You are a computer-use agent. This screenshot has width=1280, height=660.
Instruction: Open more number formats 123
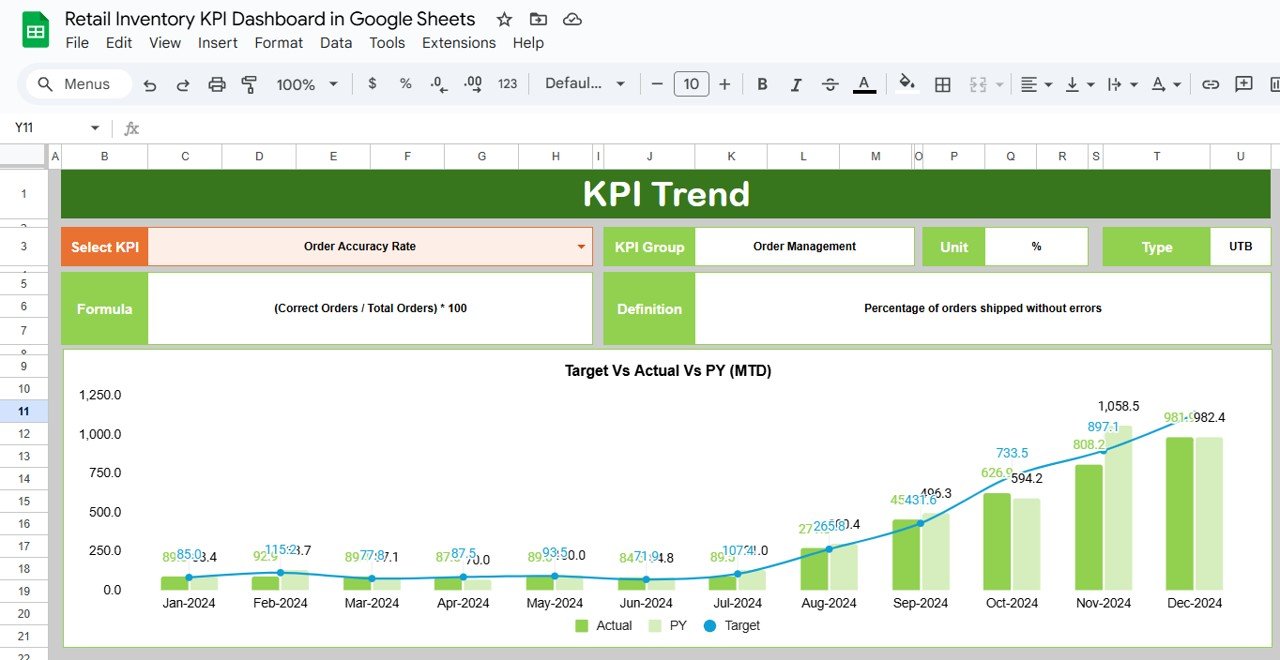508,84
